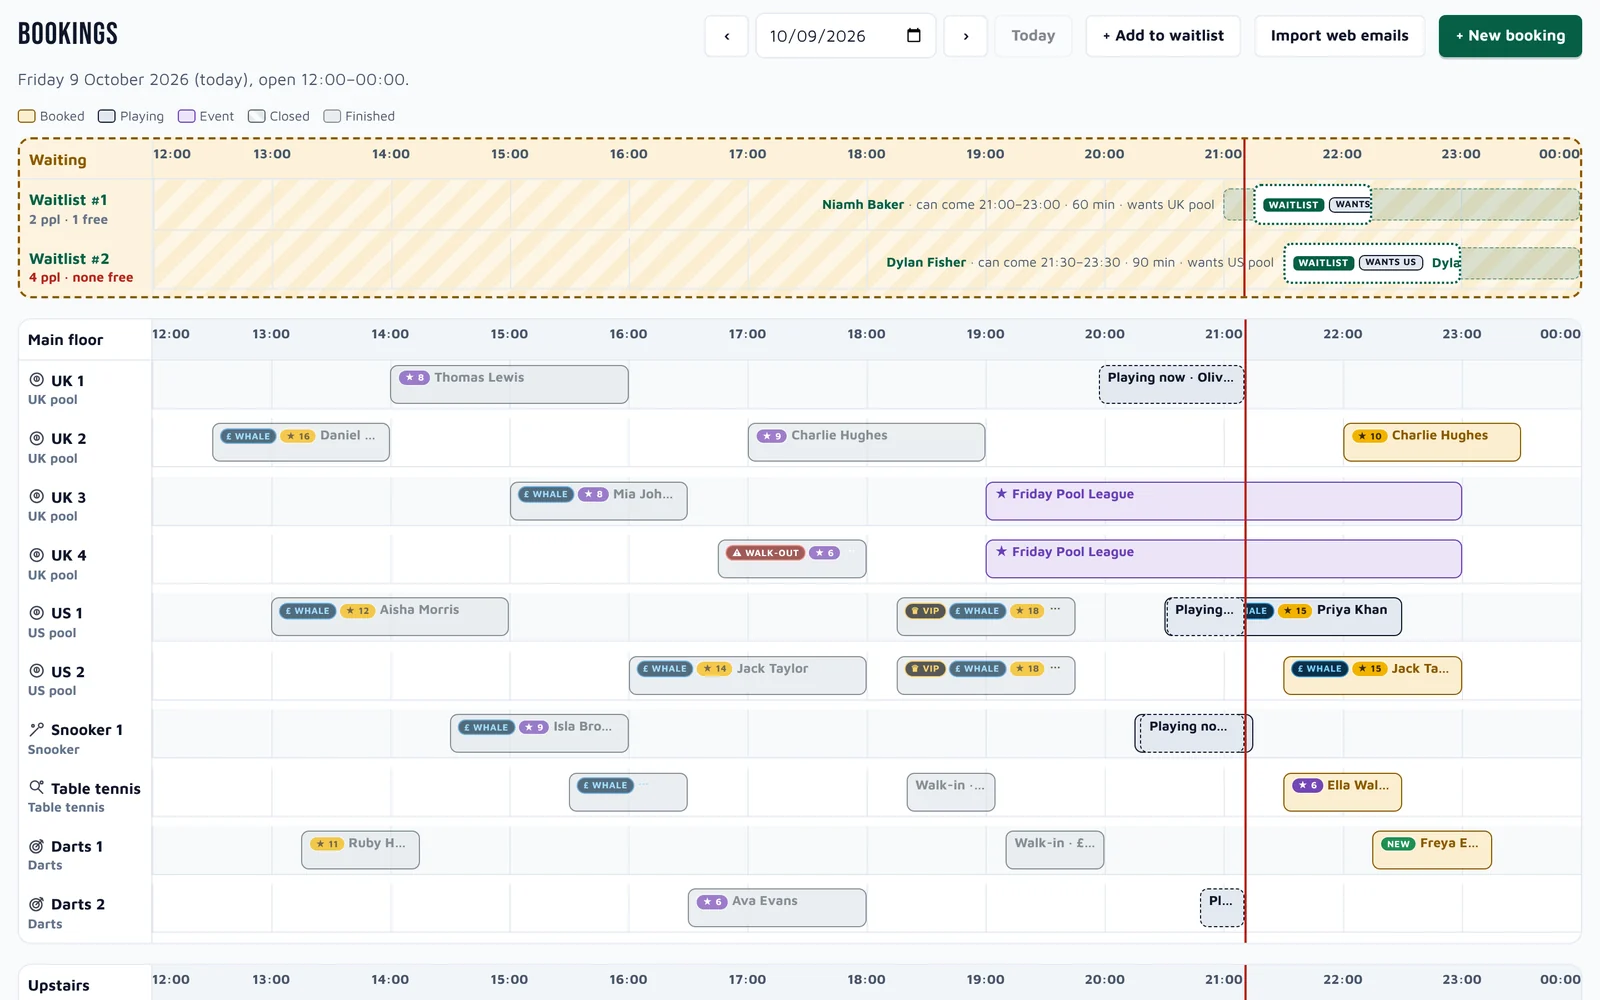Open Freya E... NEW booking on Darts 1
The width and height of the screenshot is (1600, 1000).
1432,850
